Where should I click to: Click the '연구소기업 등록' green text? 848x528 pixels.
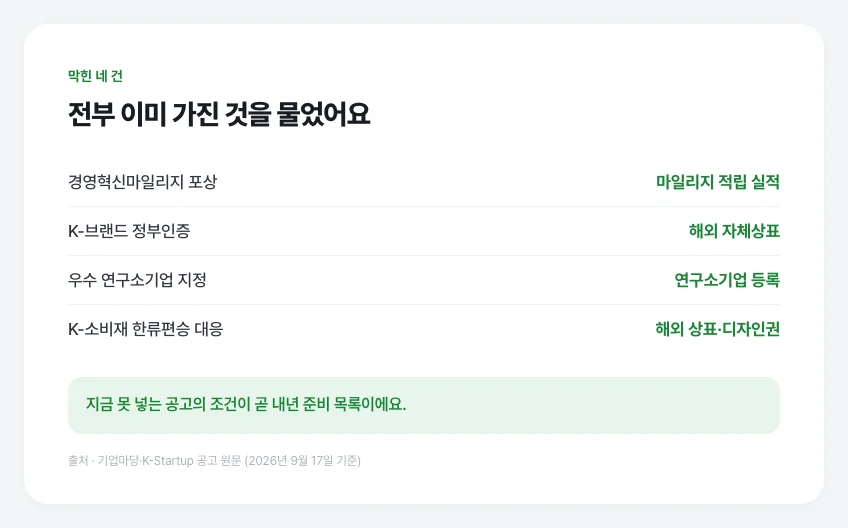click(x=727, y=280)
